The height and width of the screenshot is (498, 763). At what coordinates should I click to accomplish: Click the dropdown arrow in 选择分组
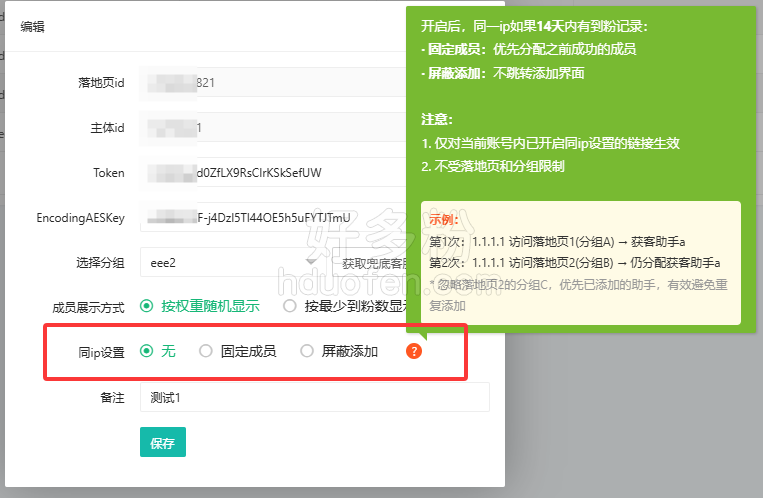[x=311, y=263]
